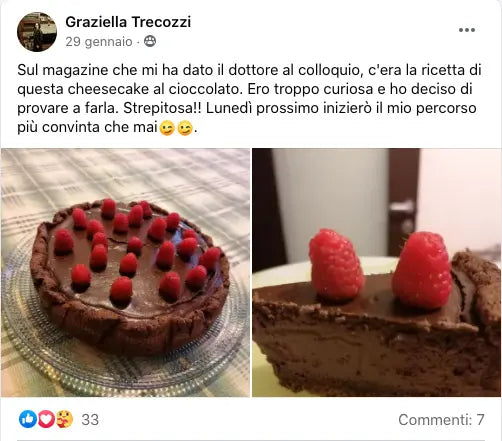Click the word Strepitosa in post text
Image resolution: width=502 pixels, height=441 pixels.
click(x=162, y=108)
